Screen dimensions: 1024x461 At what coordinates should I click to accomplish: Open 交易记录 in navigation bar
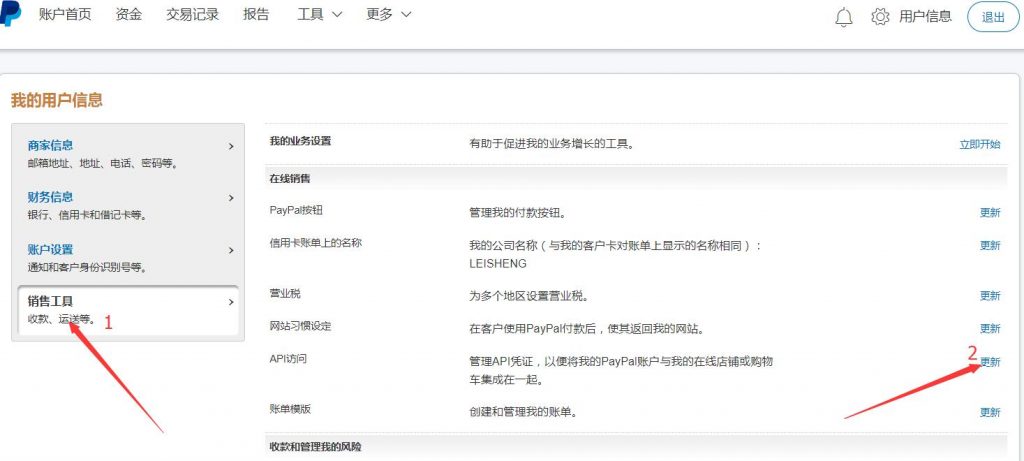[192, 15]
